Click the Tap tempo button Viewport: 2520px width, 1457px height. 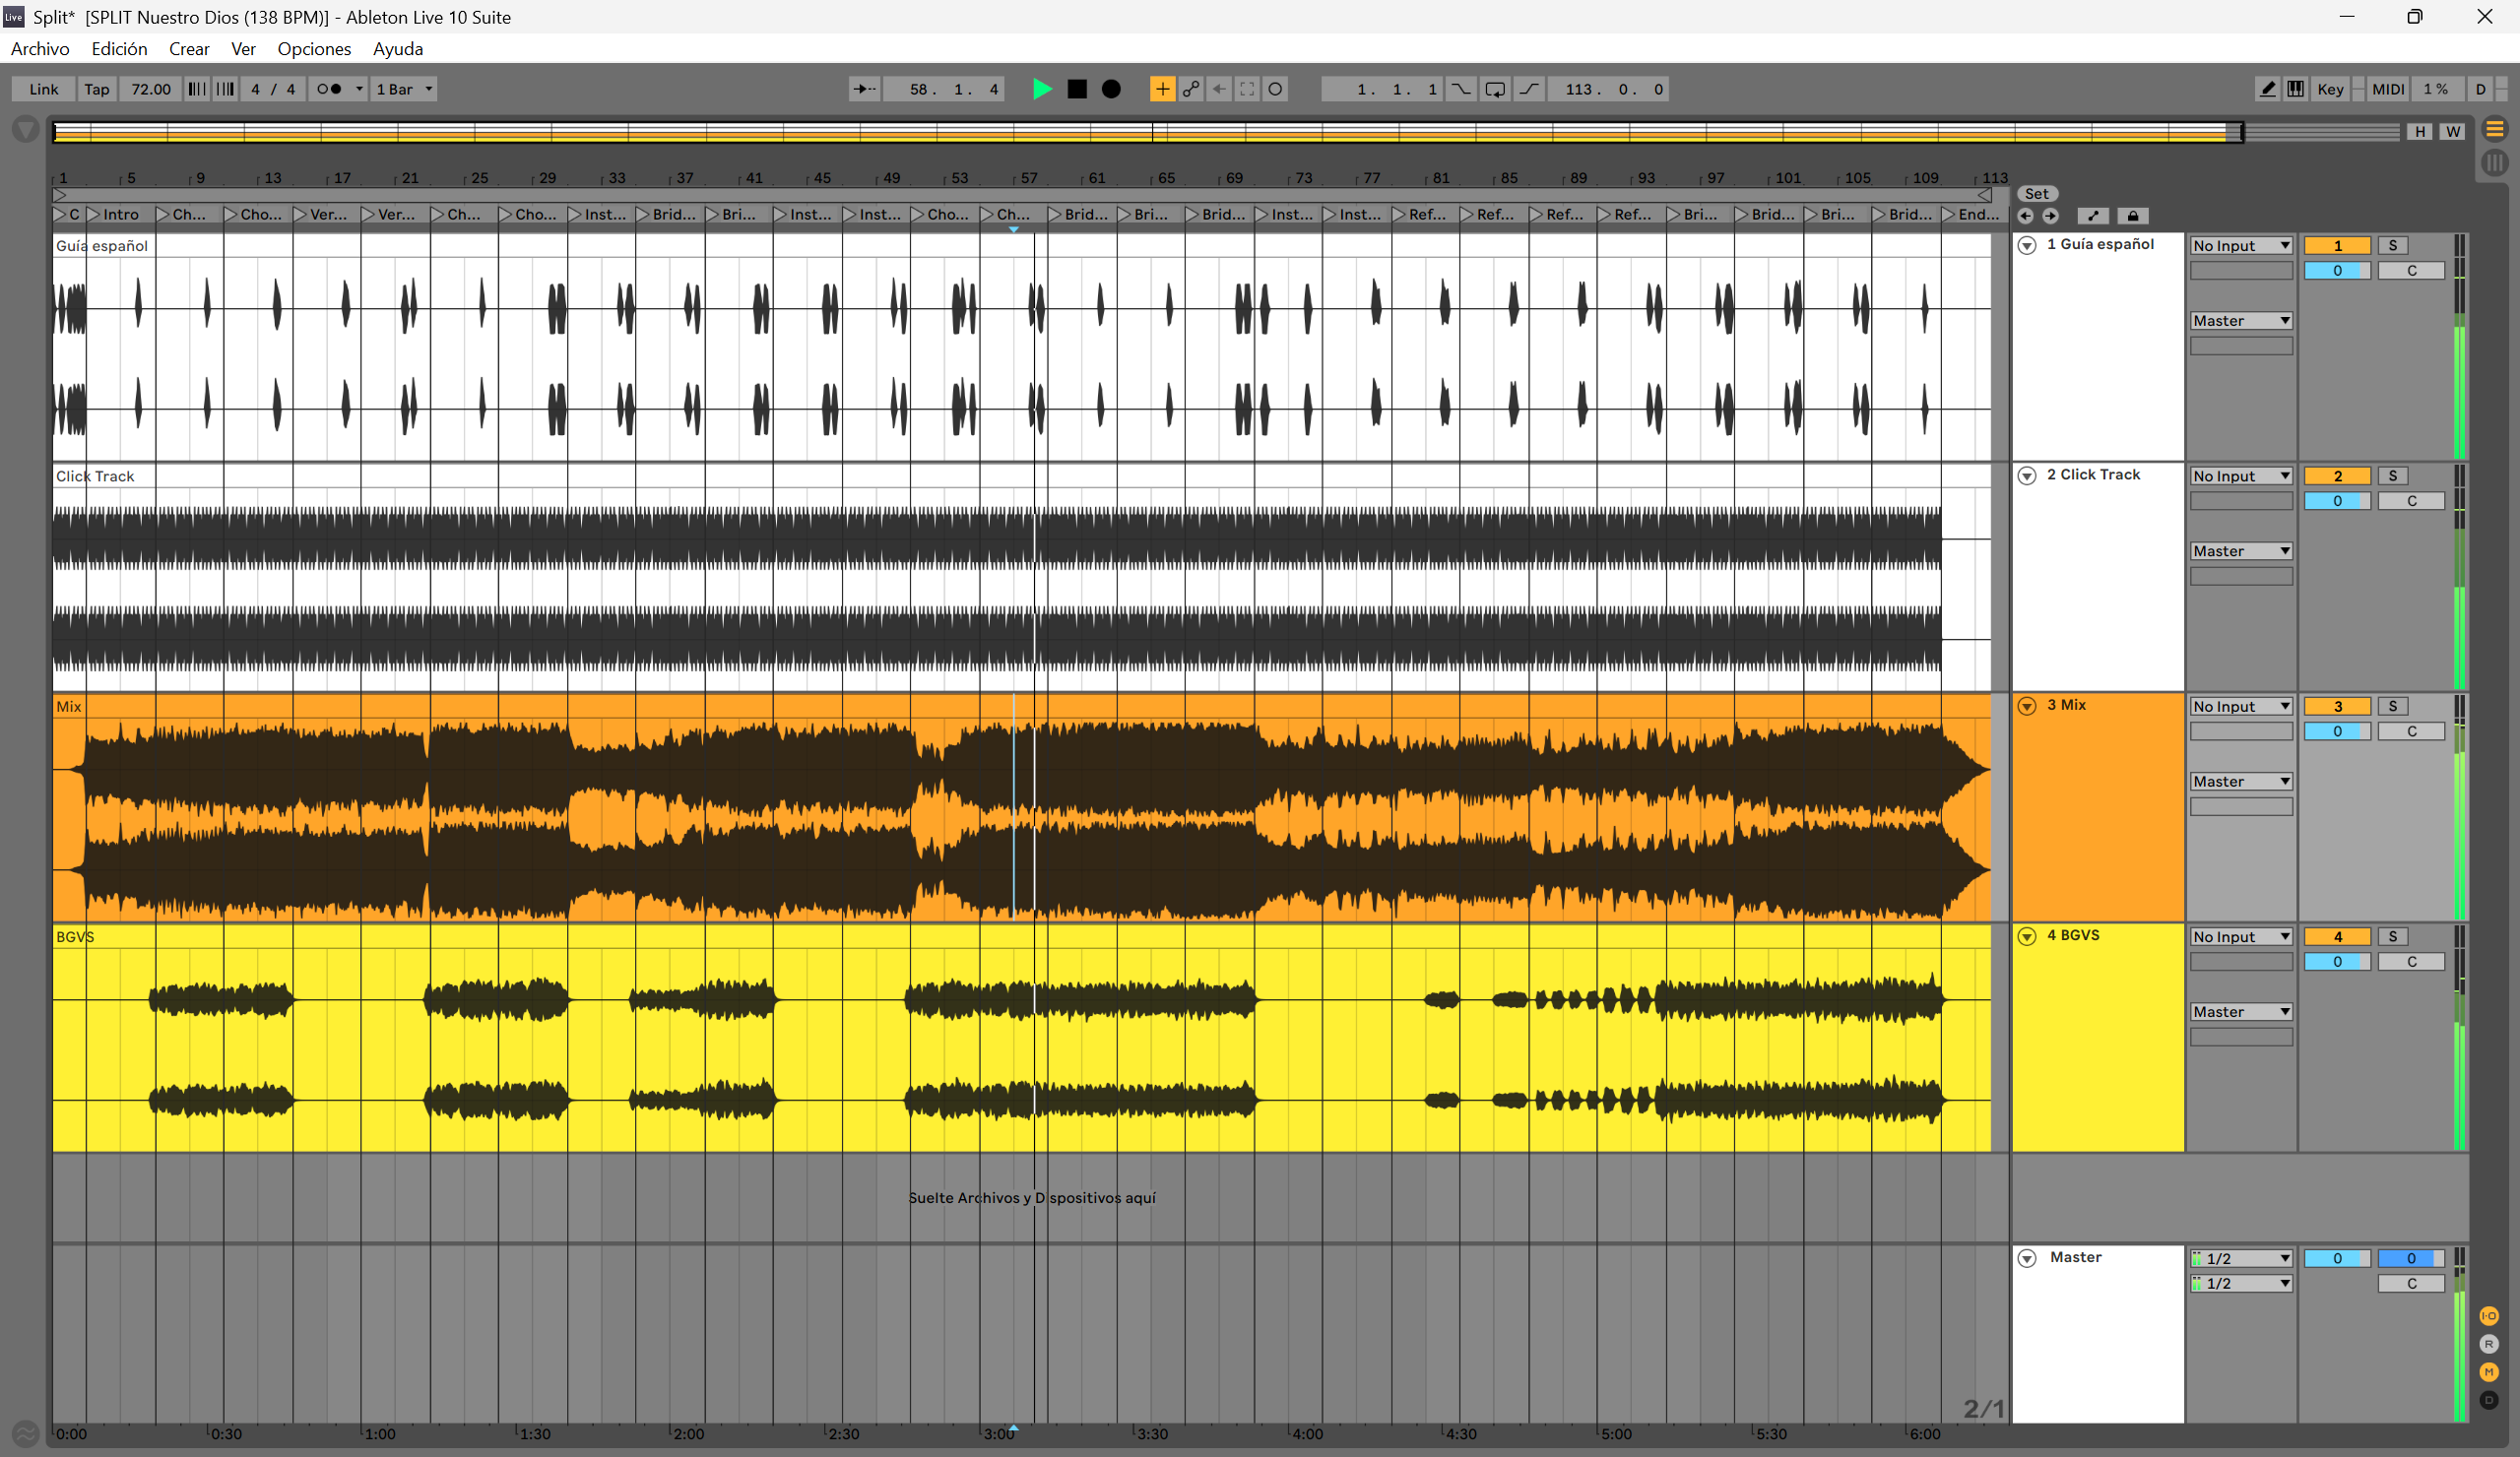(97, 89)
